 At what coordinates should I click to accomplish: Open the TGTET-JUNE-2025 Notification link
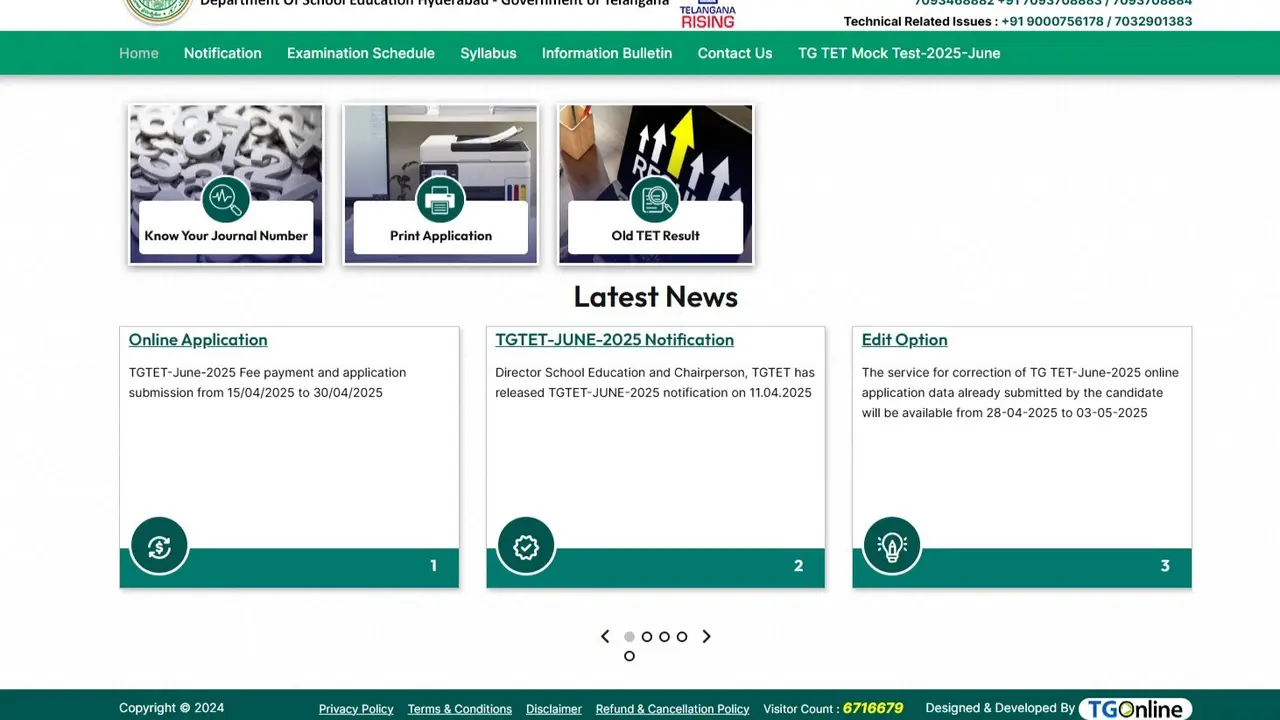coord(614,340)
